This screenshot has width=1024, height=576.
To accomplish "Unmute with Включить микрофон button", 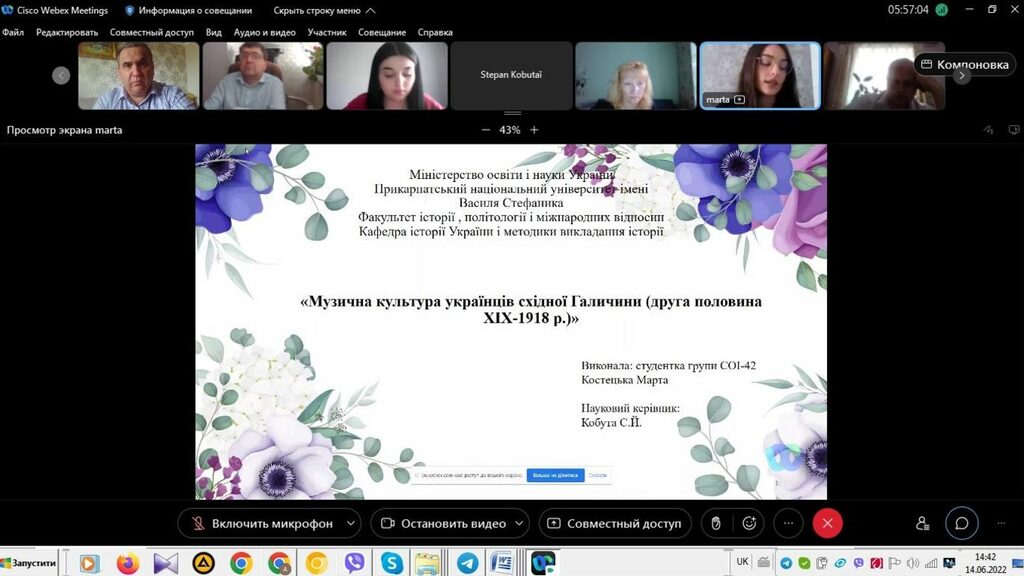I will (258, 523).
